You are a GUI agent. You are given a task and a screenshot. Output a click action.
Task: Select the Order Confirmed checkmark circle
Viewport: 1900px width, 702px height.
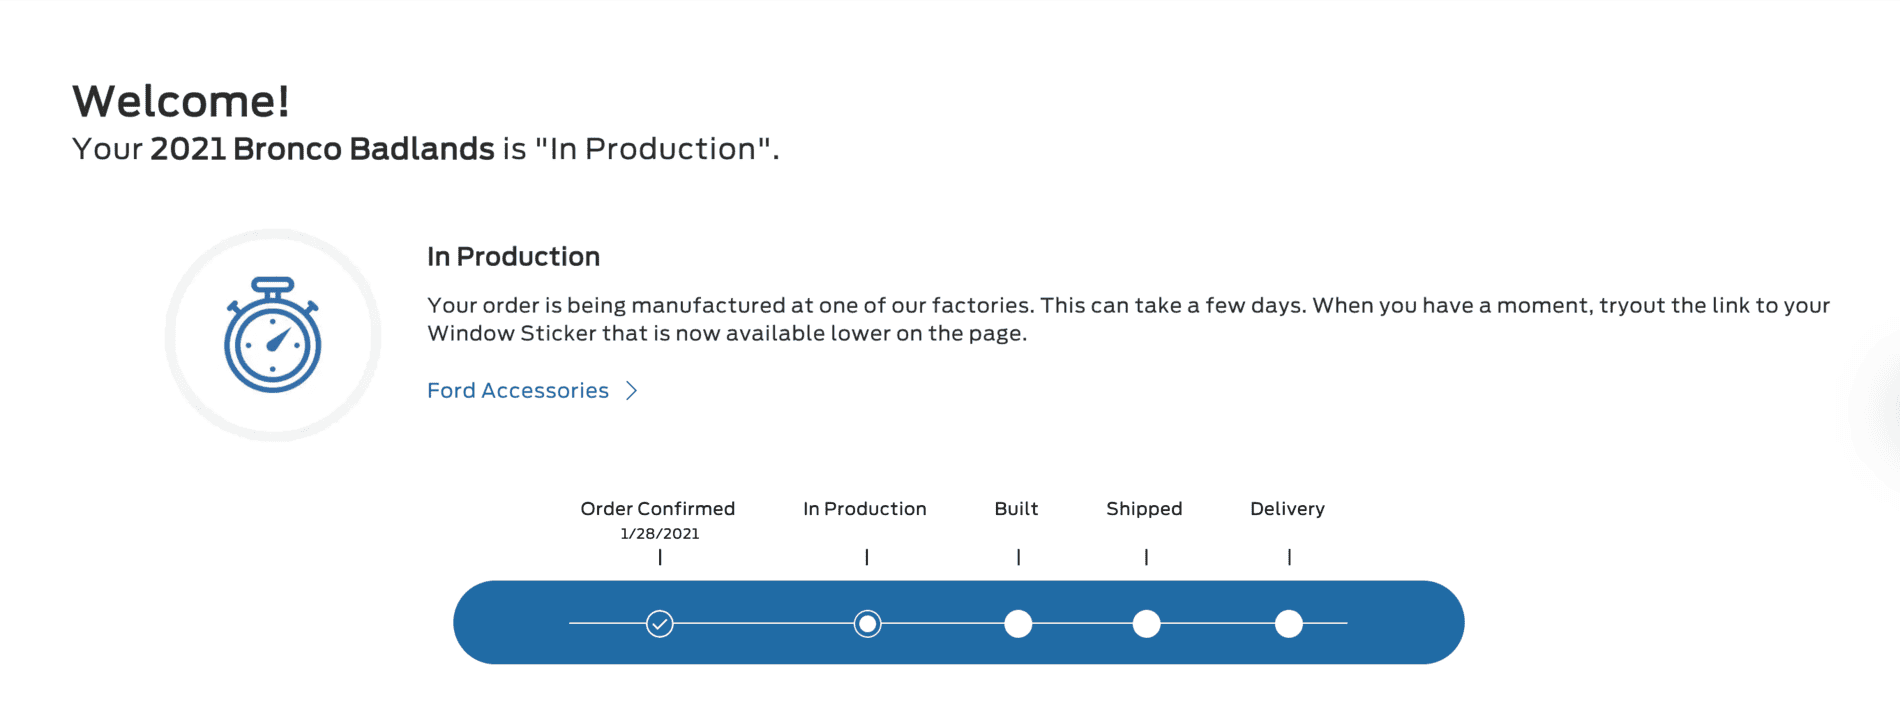[660, 624]
